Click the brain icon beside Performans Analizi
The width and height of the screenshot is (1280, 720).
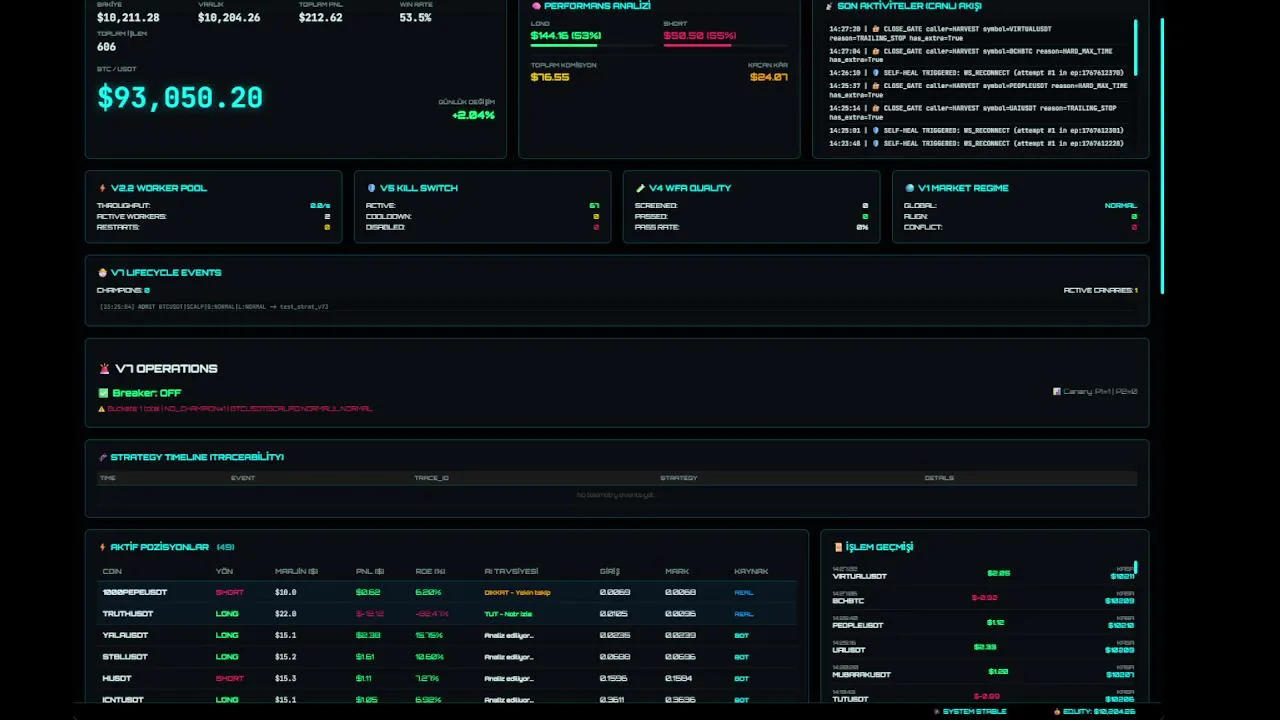coord(536,6)
